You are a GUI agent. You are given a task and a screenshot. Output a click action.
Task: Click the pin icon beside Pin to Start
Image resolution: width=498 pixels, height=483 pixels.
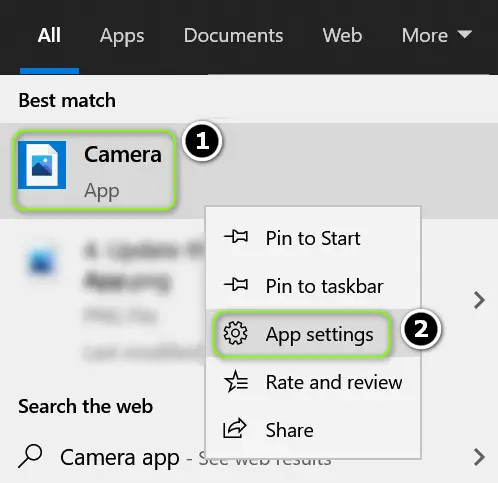(236, 237)
